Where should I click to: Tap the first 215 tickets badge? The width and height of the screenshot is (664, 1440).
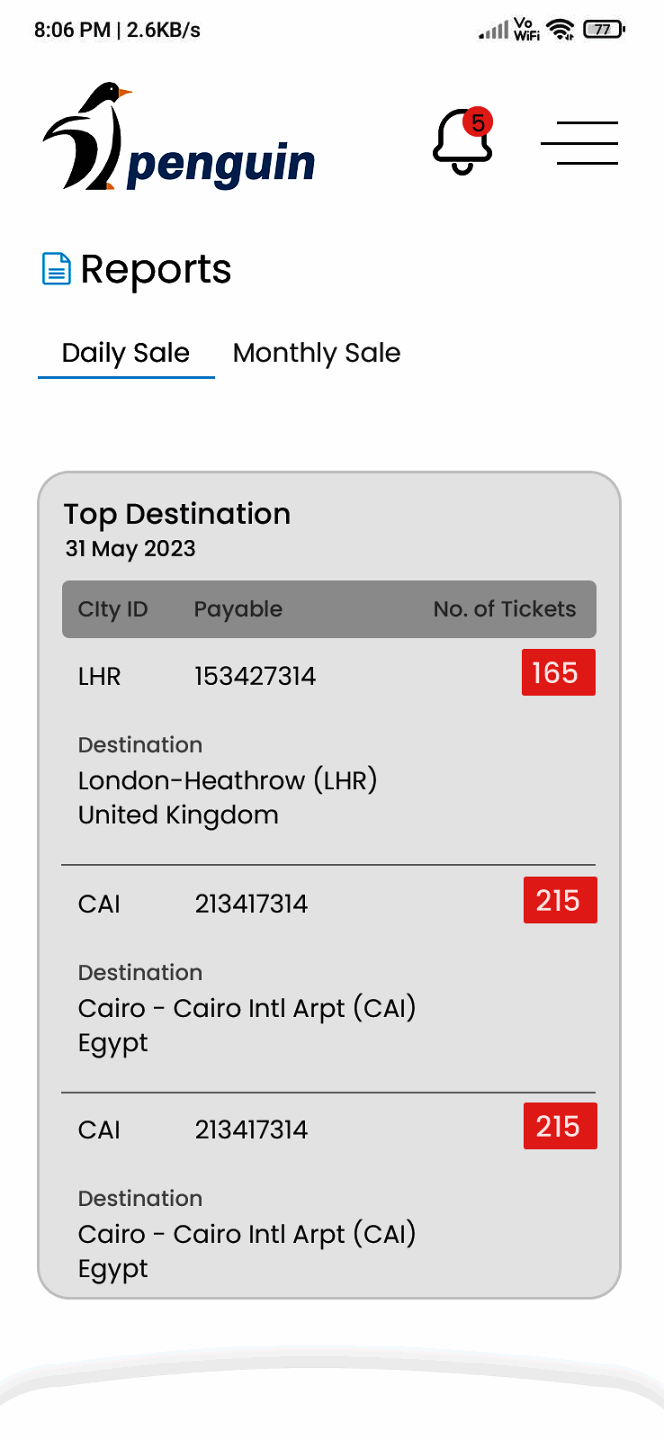click(560, 900)
